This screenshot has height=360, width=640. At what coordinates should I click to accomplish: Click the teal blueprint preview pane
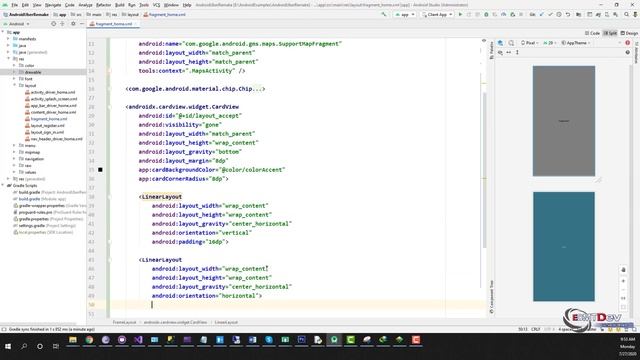(564, 247)
